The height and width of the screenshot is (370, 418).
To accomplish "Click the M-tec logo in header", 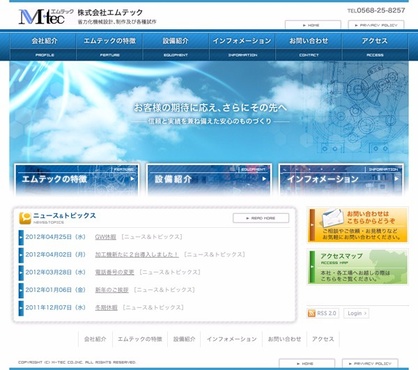I will click(x=46, y=17).
